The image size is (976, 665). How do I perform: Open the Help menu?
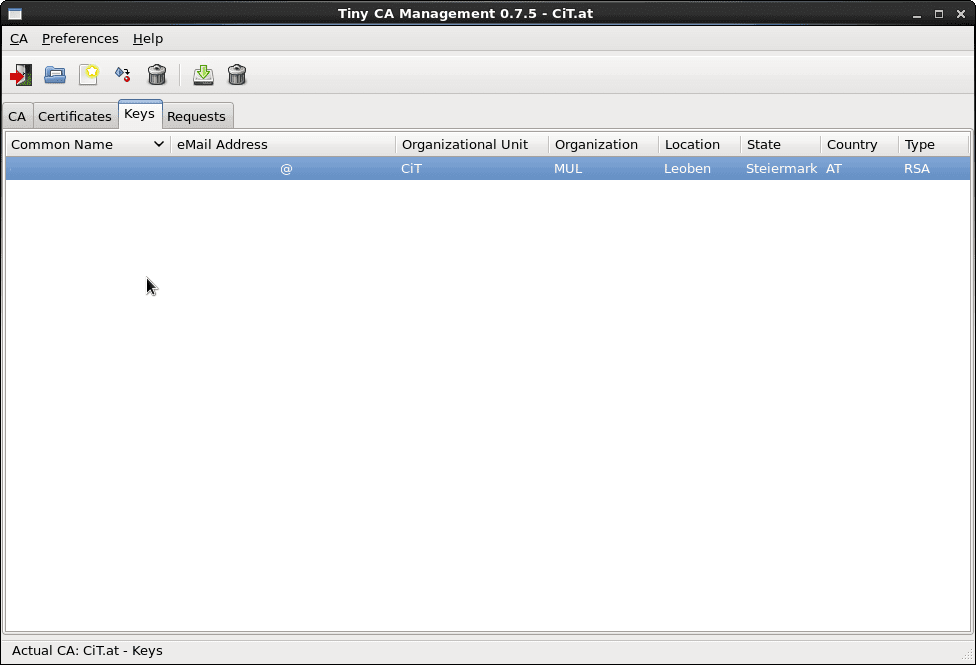[x=148, y=38]
